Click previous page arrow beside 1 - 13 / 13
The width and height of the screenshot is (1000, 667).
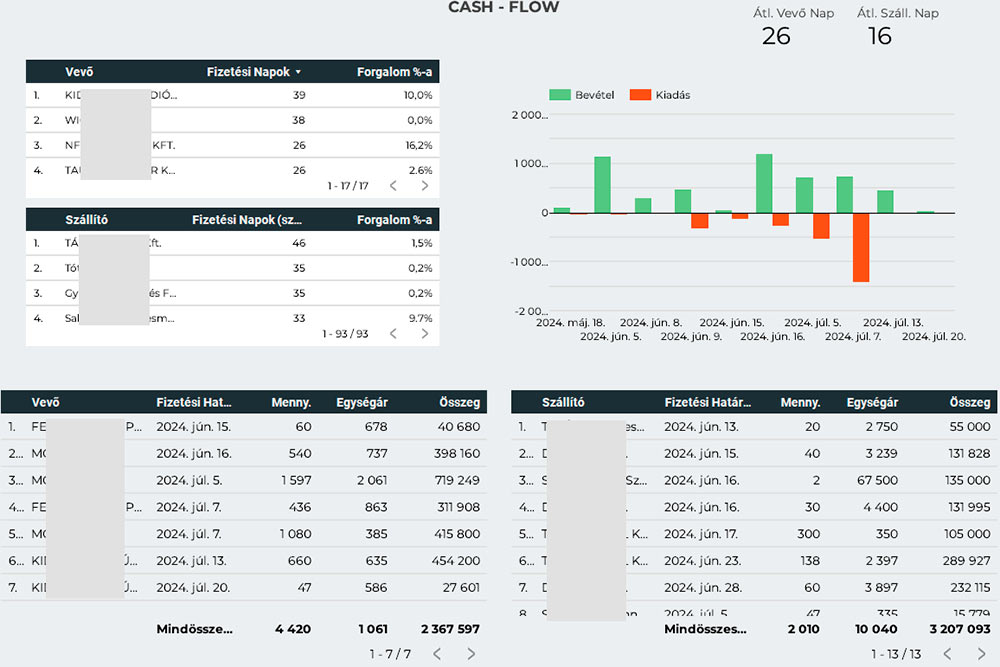946,654
